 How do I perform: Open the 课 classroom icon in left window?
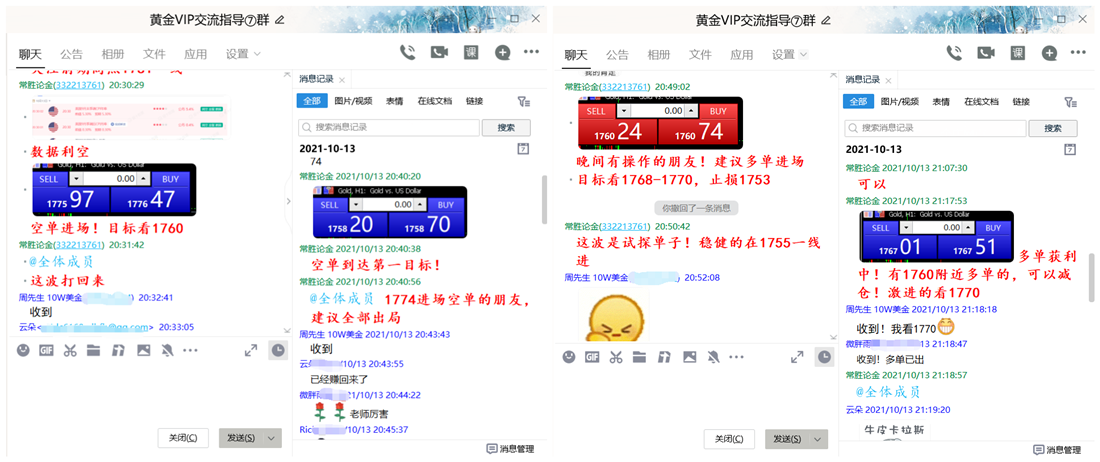point(471,52)
